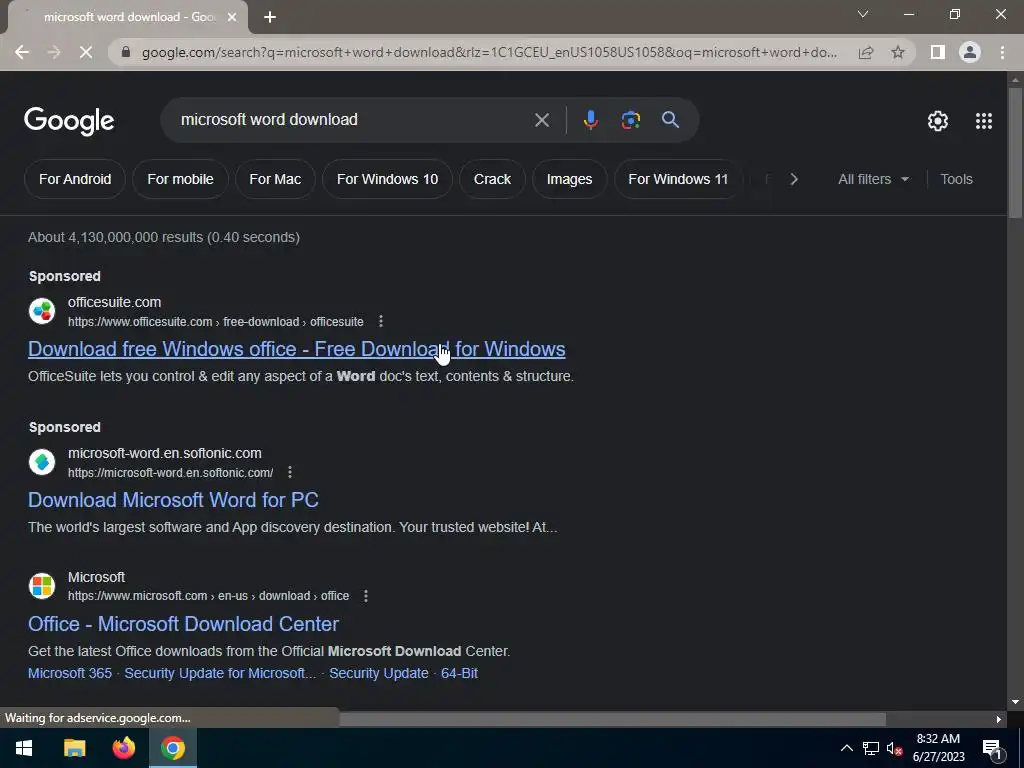The width and height of the screenshot is (1024, 768).
Task: Click the Chrome taskbar icon
Action: pyautogui.click(x=172, y=748)
